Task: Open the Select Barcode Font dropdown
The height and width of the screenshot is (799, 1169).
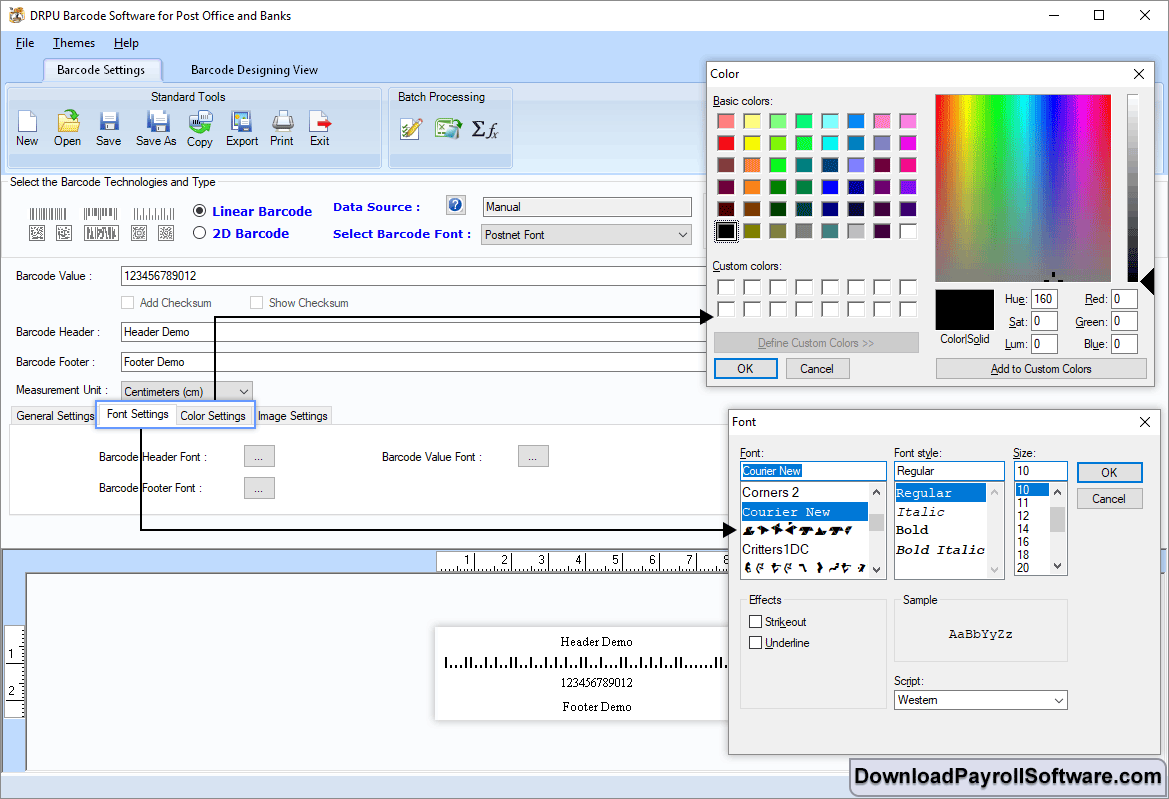Action: pos(586,235)
